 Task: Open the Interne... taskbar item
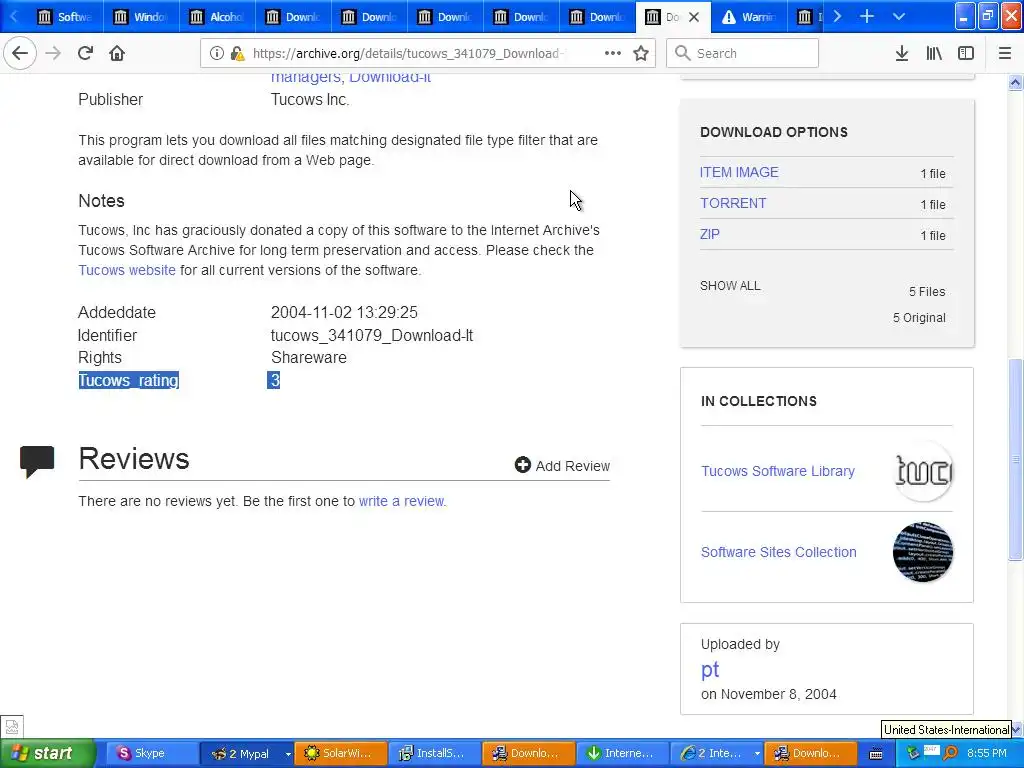[x=622, y=753]
